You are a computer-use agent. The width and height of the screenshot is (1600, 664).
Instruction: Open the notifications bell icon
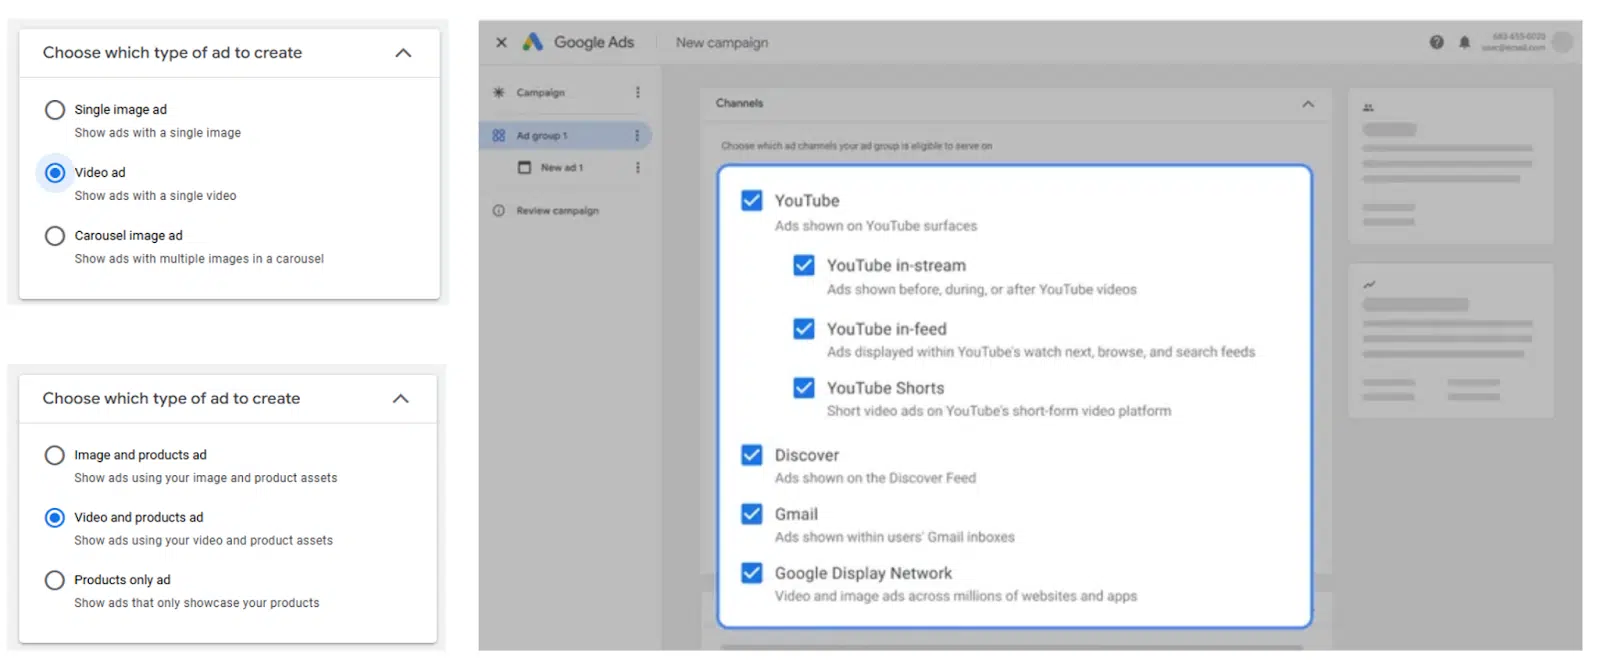click(x=1464, y=42)
